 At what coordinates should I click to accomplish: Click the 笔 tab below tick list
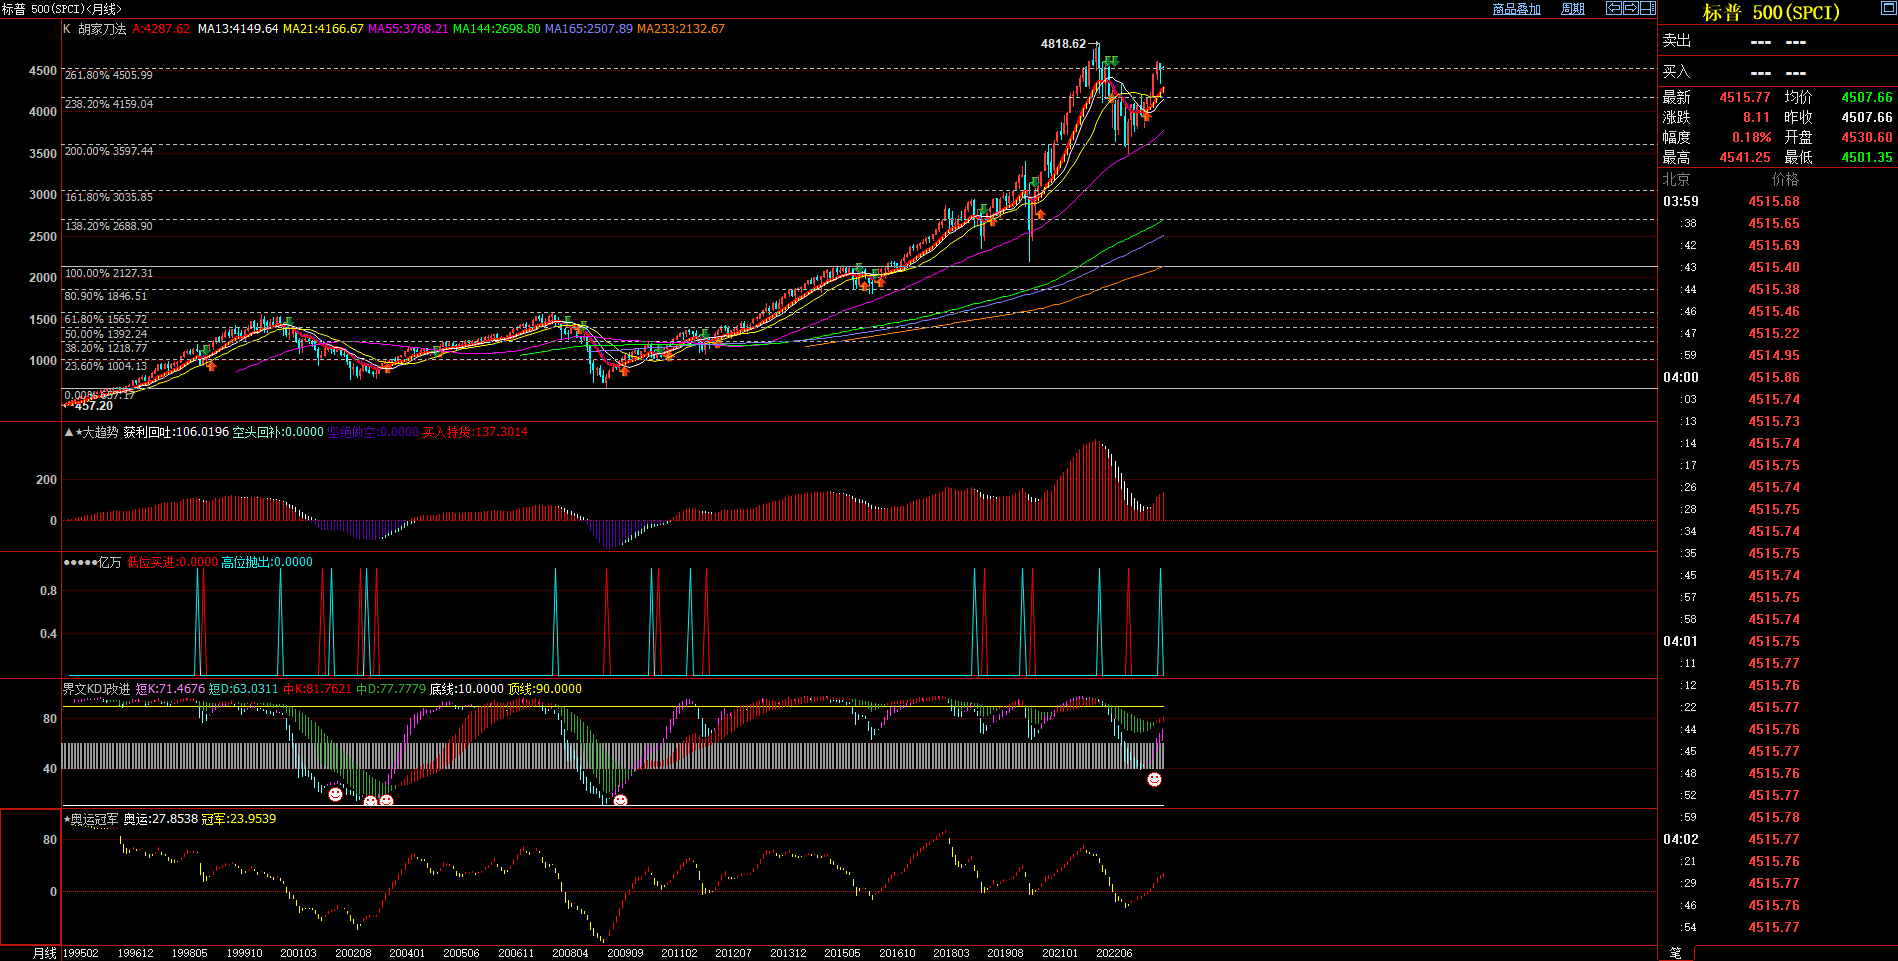click(1676, 953)
